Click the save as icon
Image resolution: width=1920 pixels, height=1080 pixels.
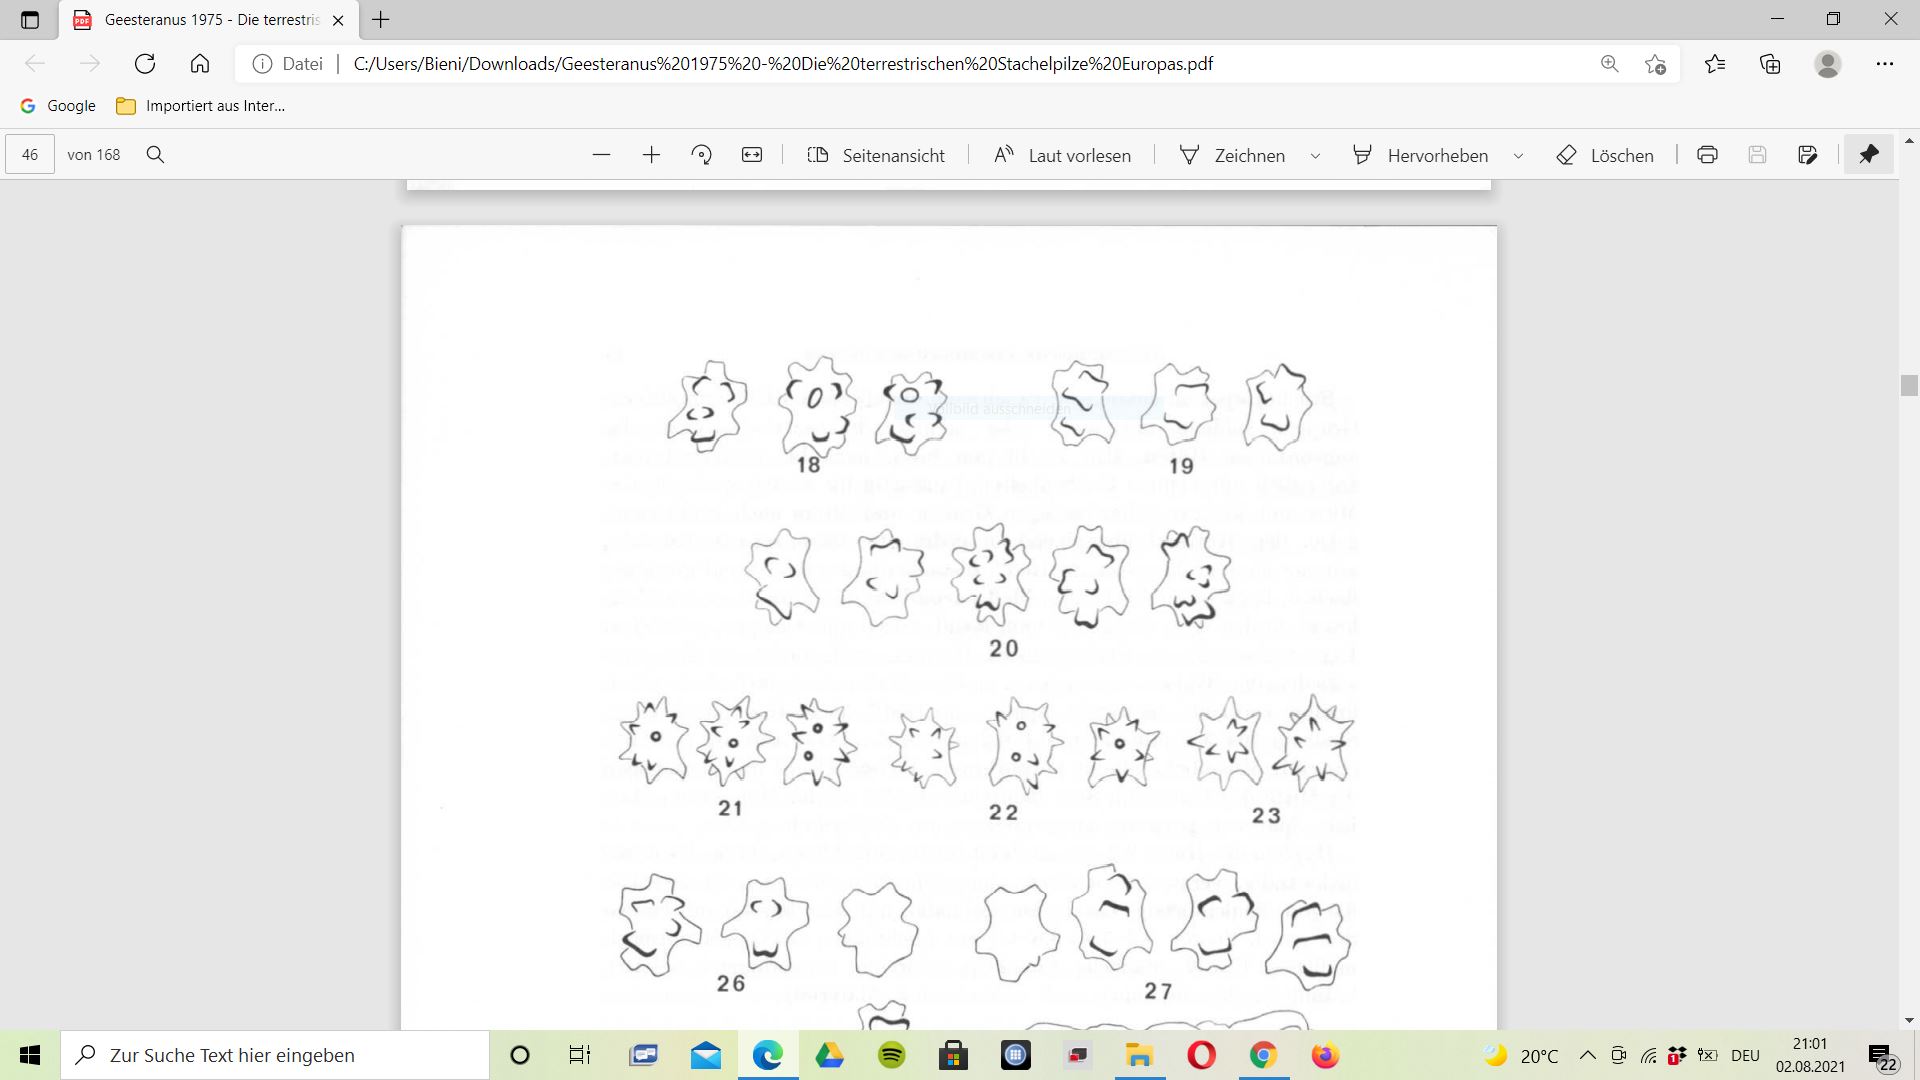tap(1807, 155)
